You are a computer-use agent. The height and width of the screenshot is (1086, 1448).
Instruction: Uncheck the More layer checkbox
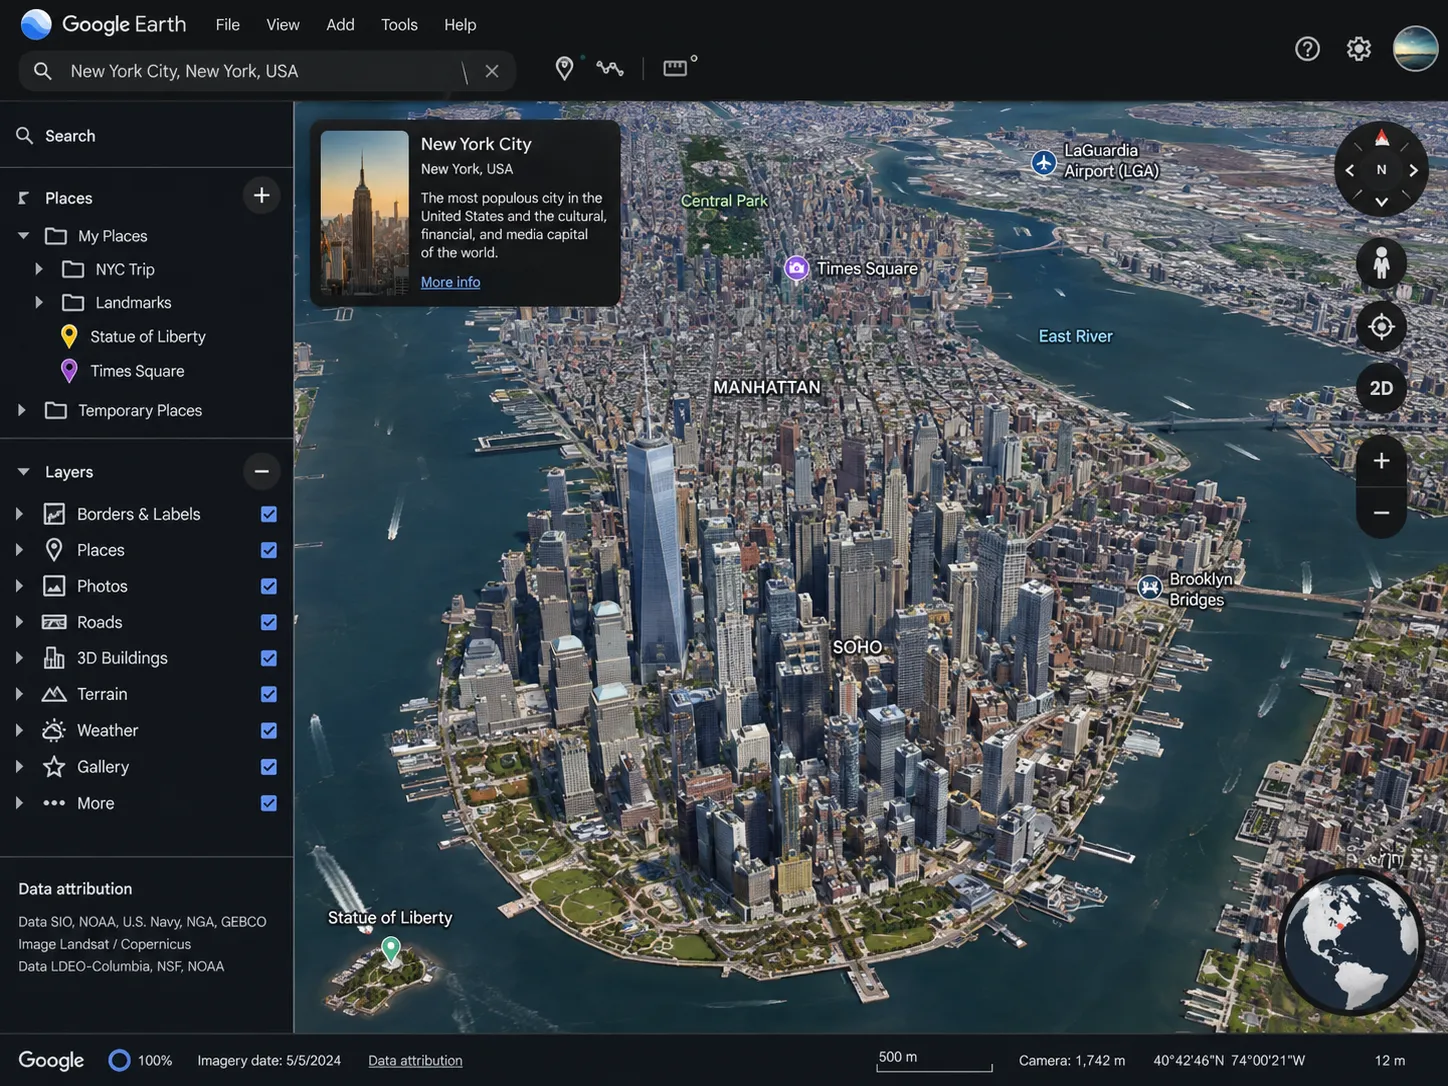[269, 803]
